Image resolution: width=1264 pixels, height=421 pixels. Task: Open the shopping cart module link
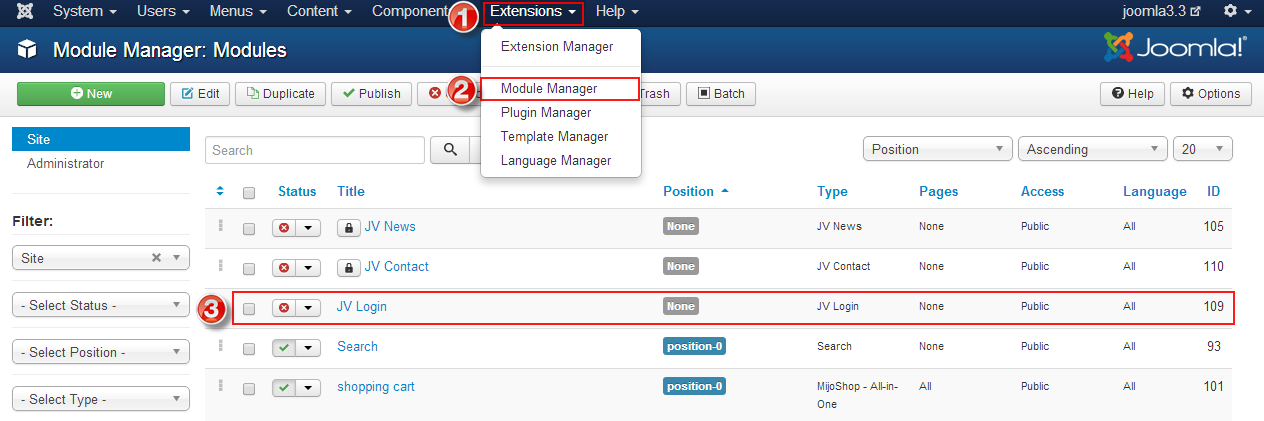[376, 387]
